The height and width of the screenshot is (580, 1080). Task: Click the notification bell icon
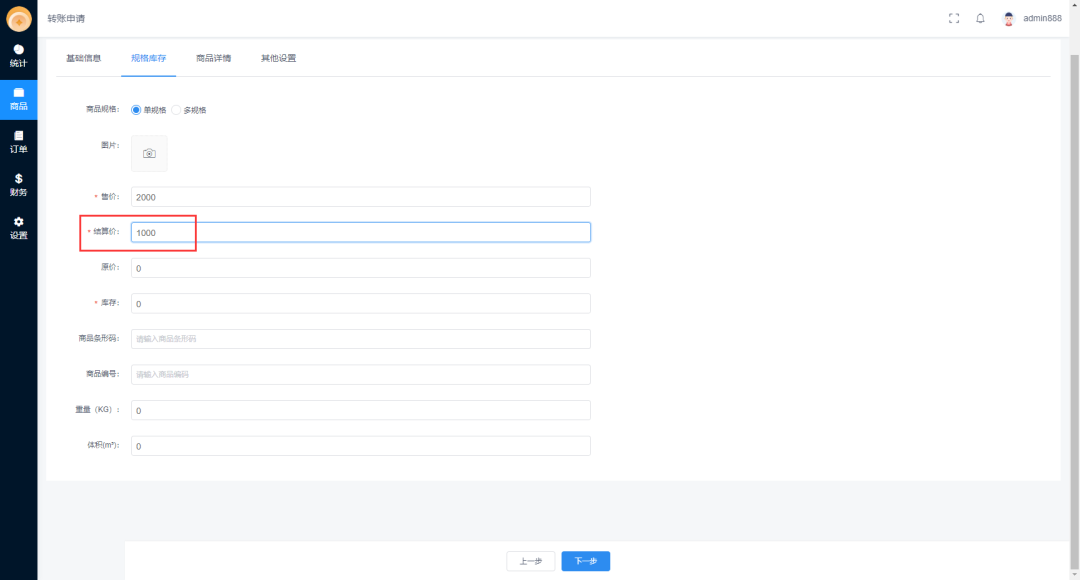click(x=980, y=17)
